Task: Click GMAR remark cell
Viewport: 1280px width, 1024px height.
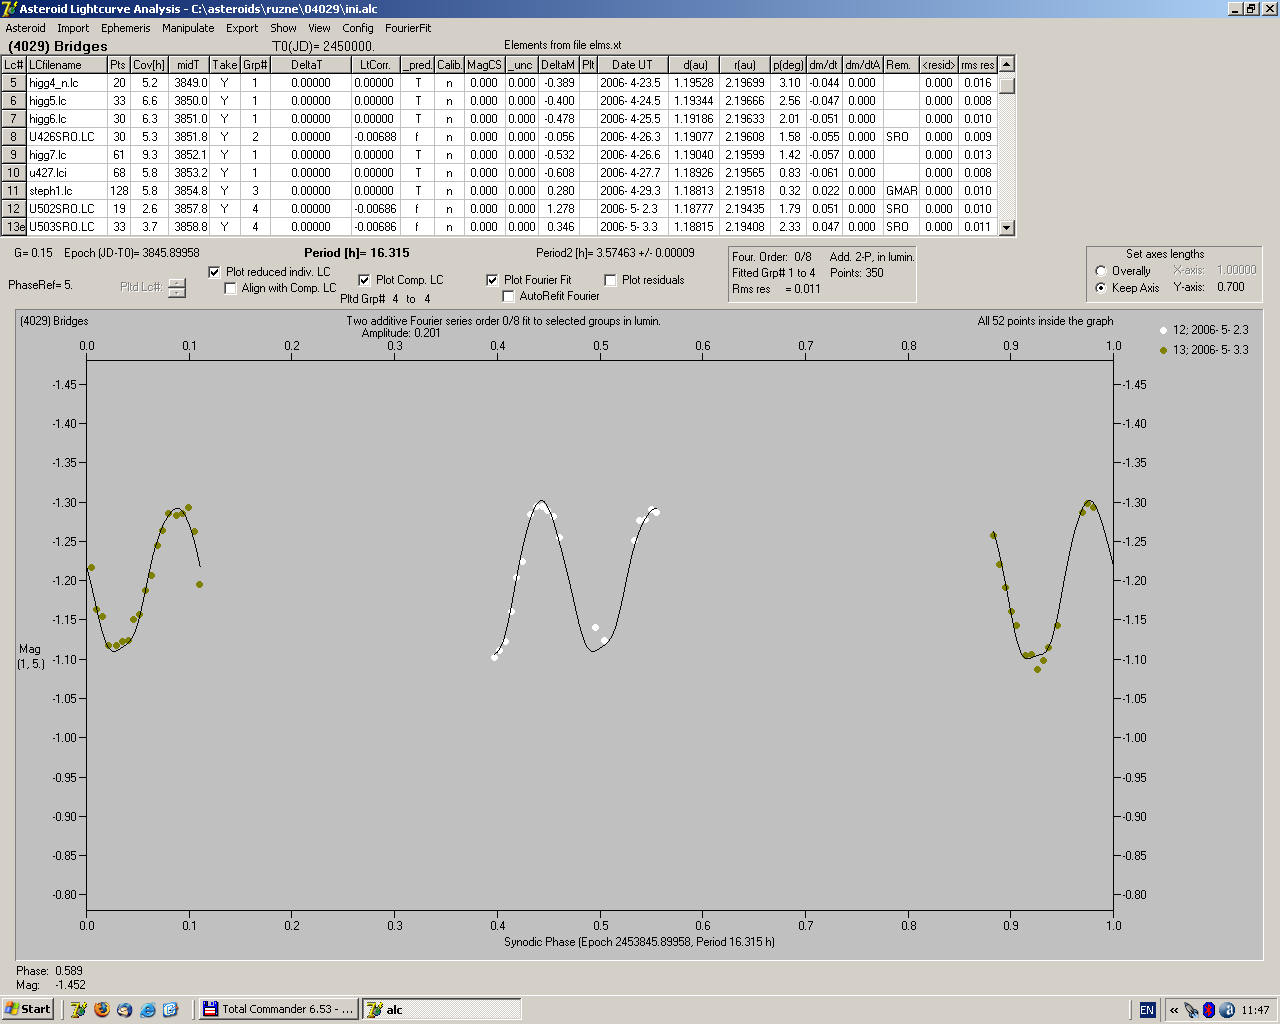Action: 901,191
